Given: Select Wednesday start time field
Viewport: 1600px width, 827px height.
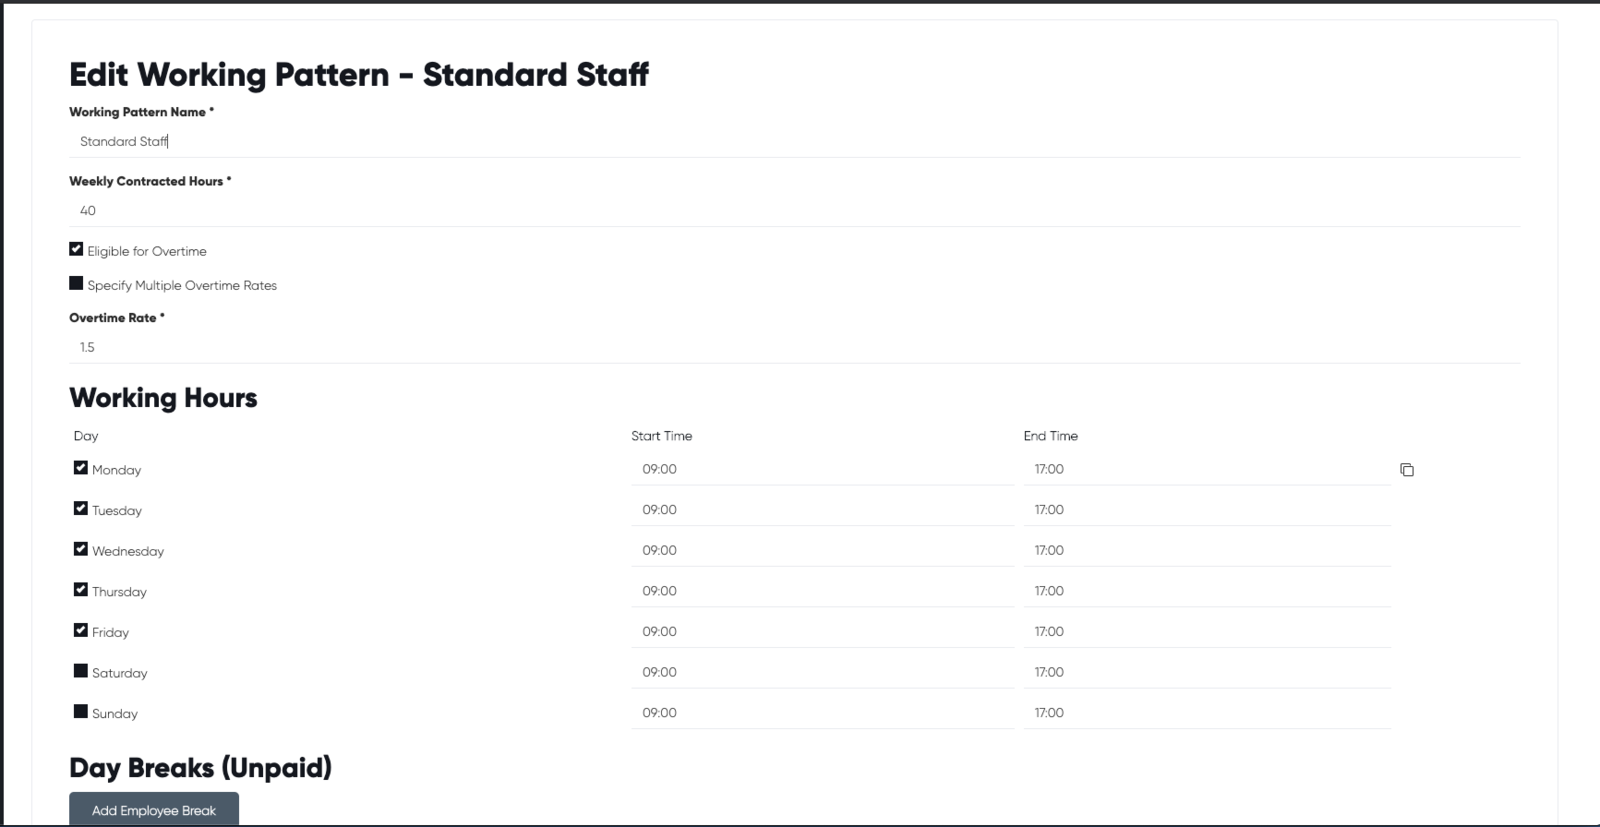Looking at the screenshot, I should coord(822,550).
